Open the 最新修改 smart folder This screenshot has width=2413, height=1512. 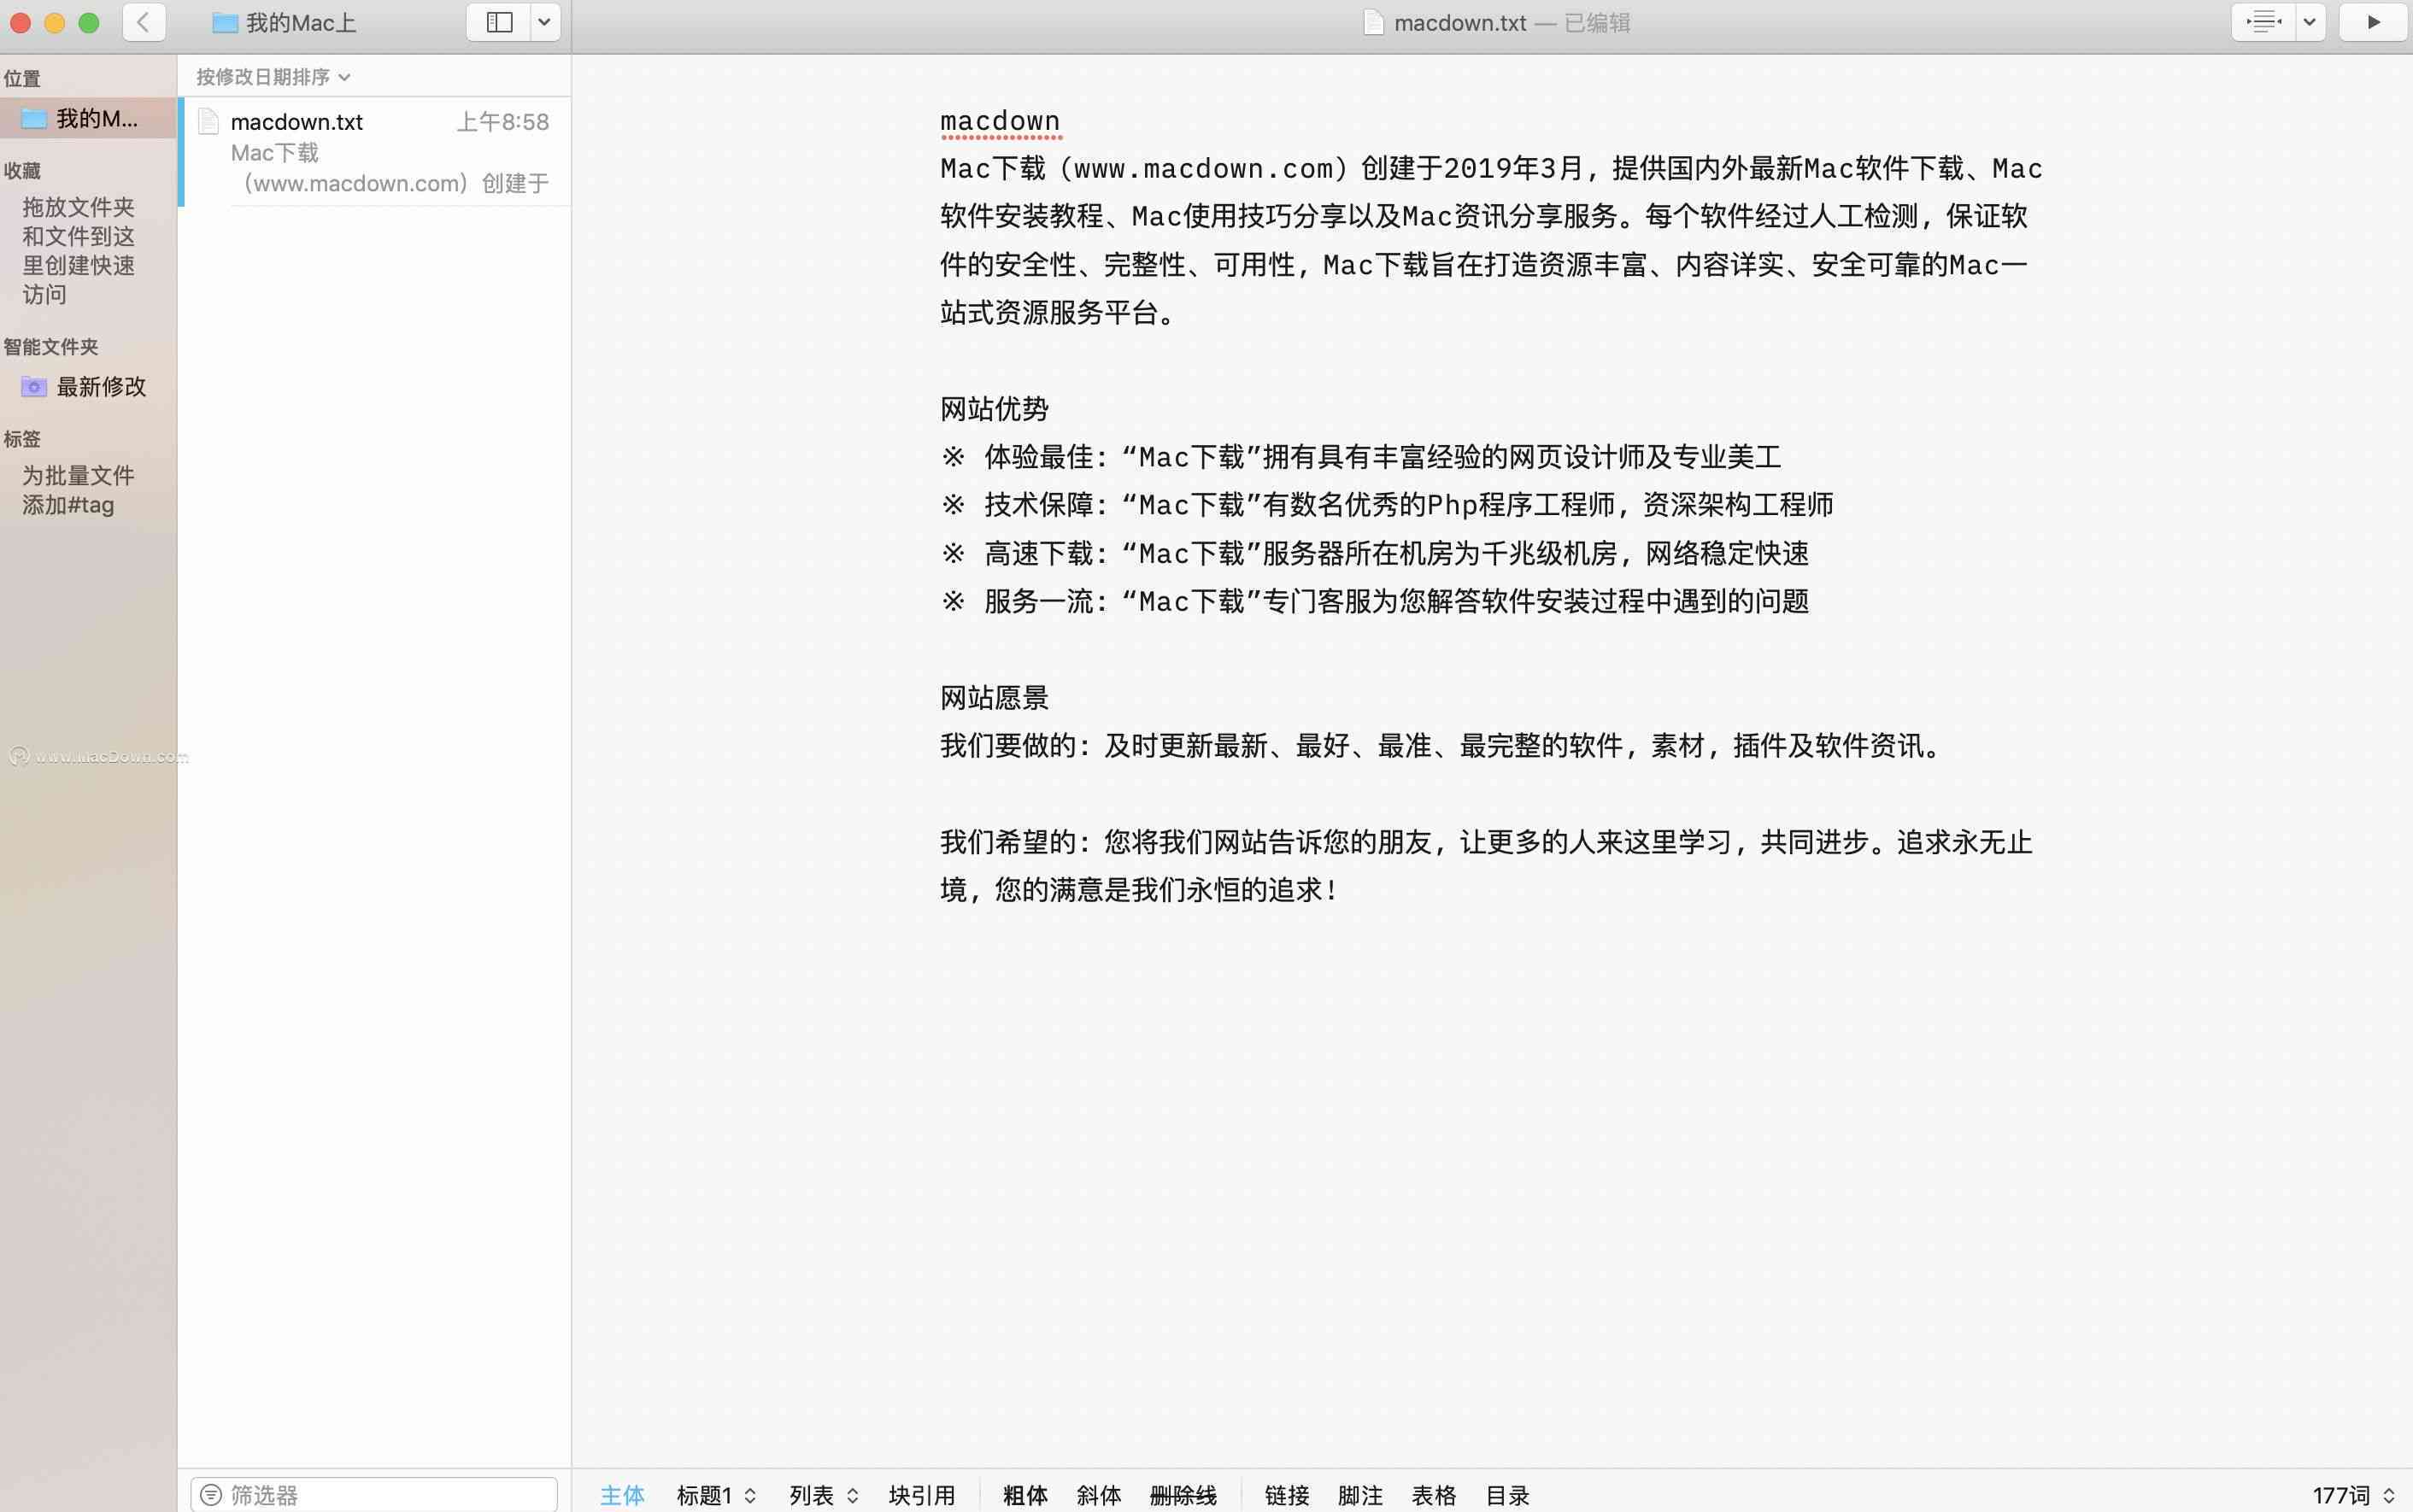click(x=88, y=386)
